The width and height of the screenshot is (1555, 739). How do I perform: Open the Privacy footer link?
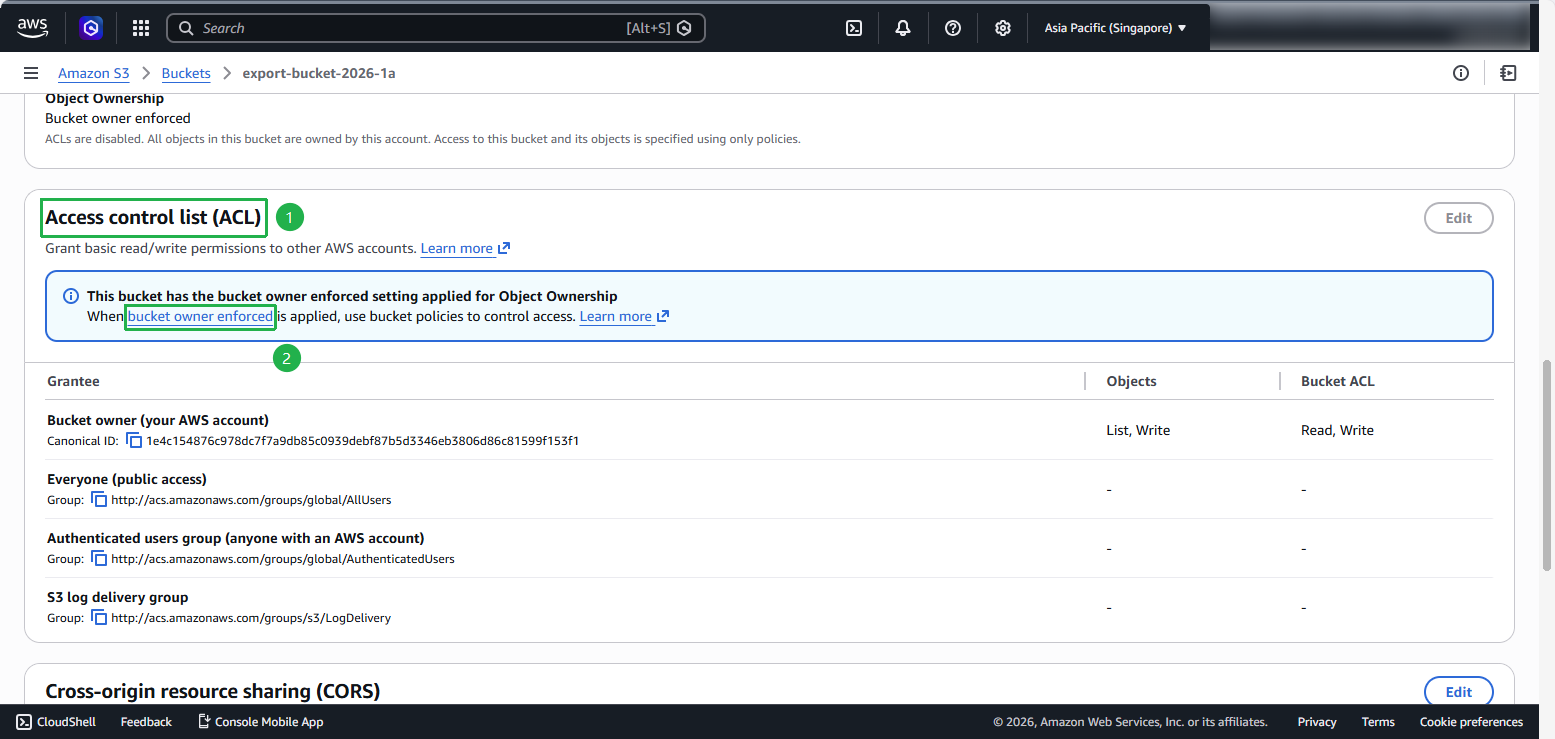click(x=1317, y=722)
